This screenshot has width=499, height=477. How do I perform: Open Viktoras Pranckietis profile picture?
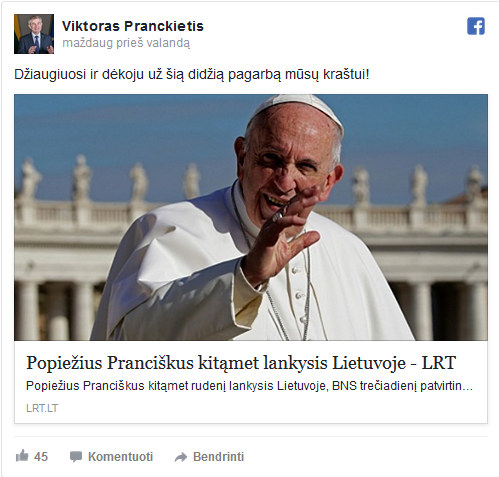coord(34,34)
